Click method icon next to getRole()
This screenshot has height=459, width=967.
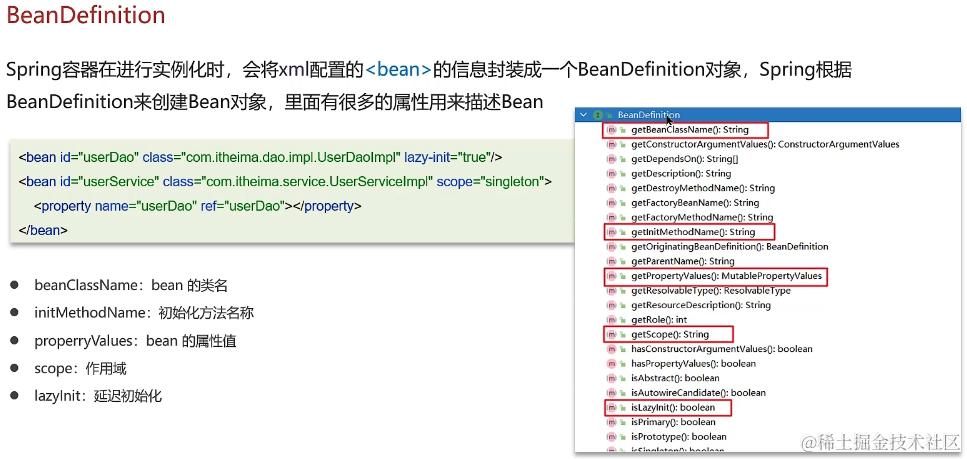click(x=612, y=320)
